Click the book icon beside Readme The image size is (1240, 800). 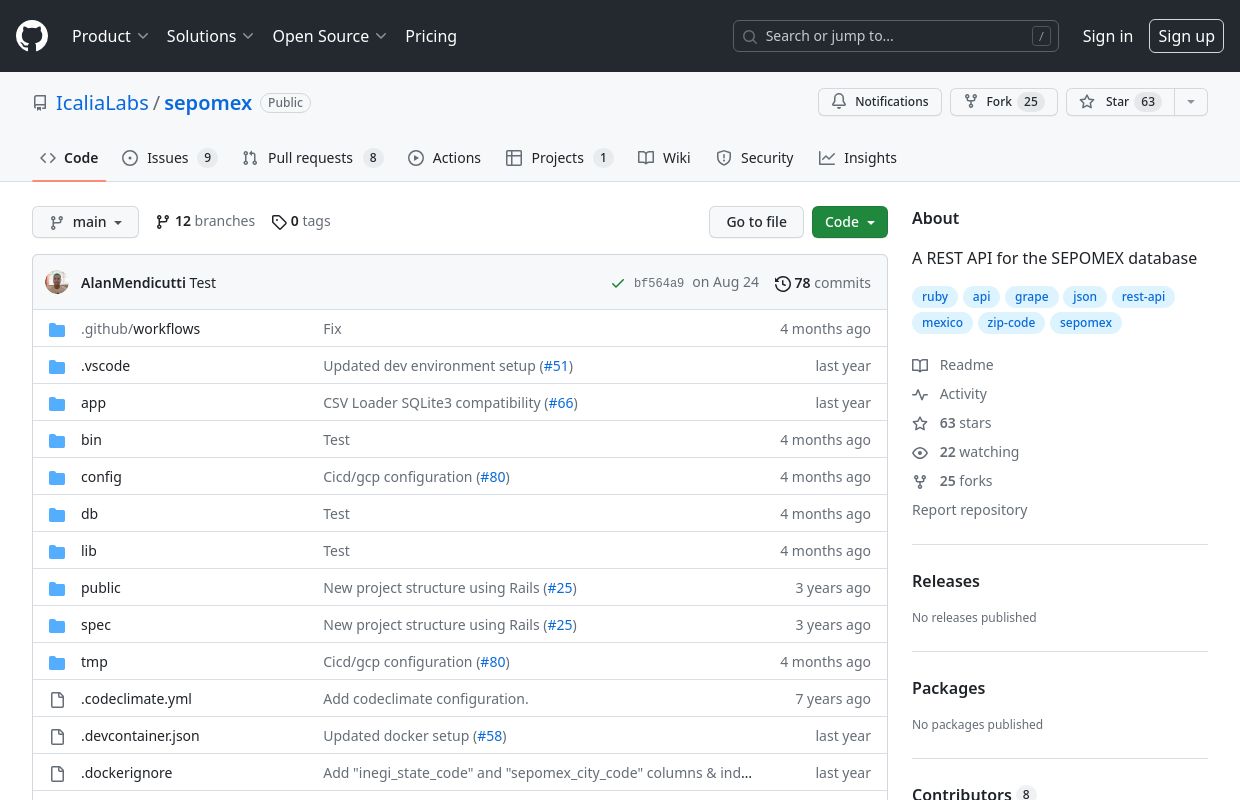tap(920, 365)
